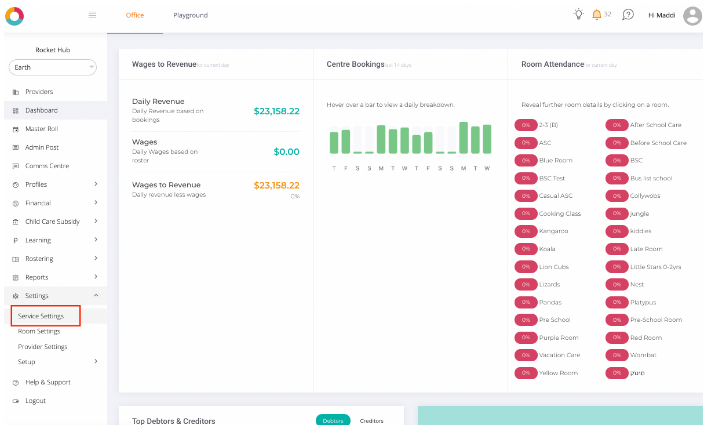This screenshot has width=703, height=427.
Task: Switch to the Playground tab
Action: click(190, 16)
